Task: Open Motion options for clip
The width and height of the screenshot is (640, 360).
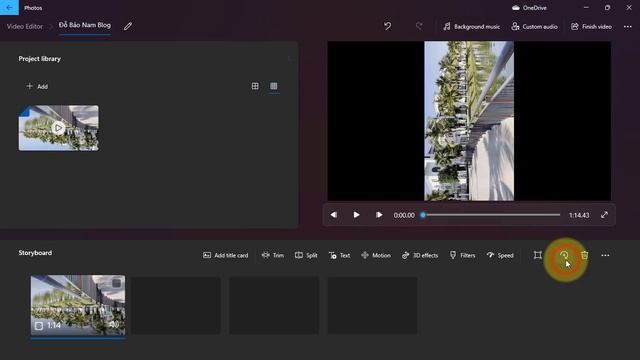Action: (376, 256)
